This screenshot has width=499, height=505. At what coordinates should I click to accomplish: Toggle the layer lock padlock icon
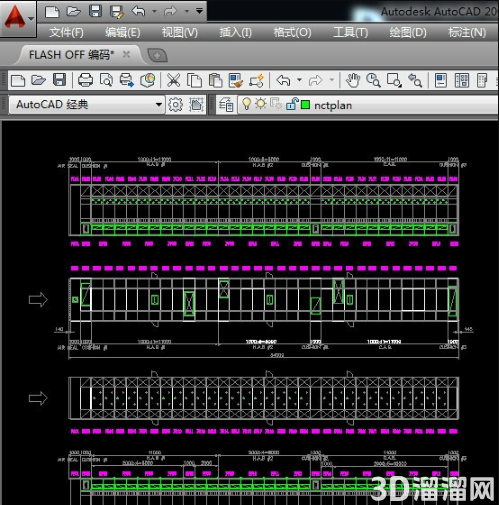[x=292, y=104]
